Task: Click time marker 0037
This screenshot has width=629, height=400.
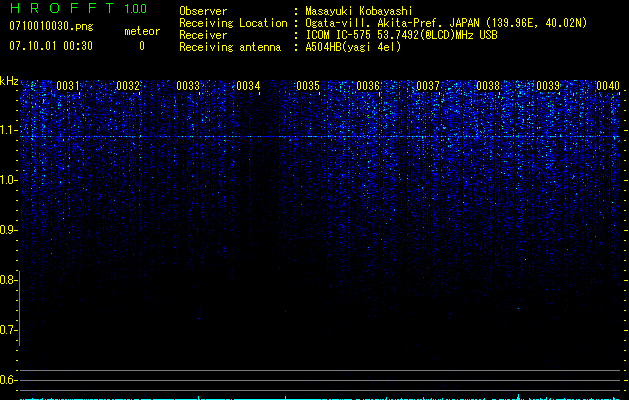Action: point(428,86)
